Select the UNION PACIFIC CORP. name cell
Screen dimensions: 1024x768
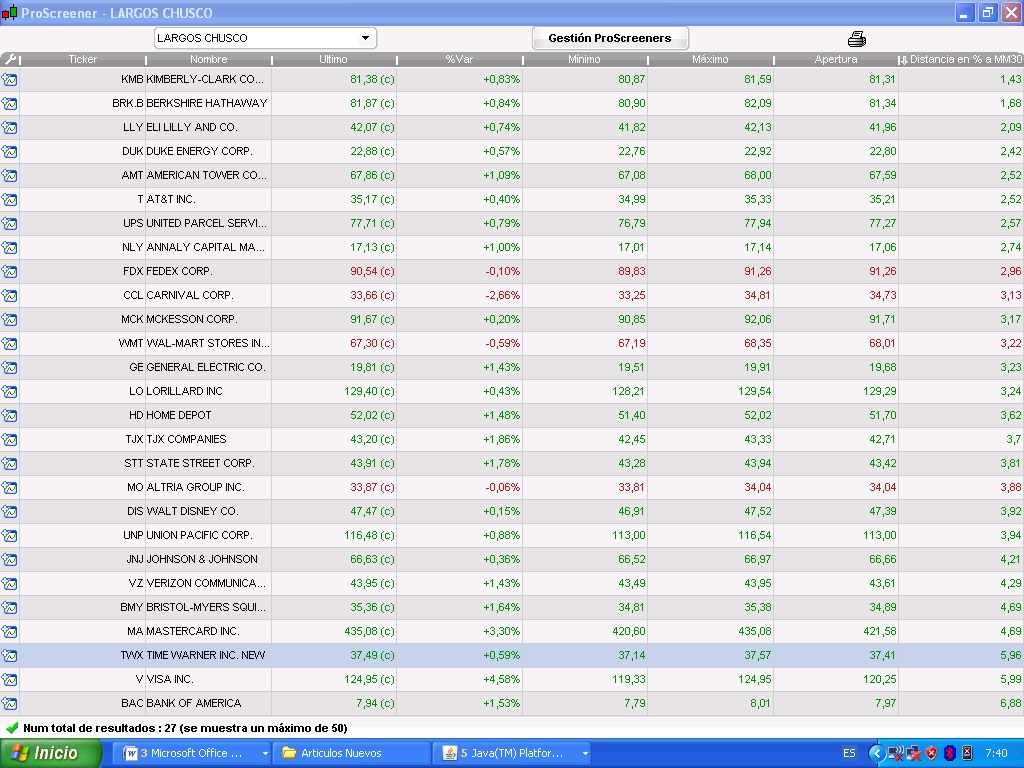[208, 536]
